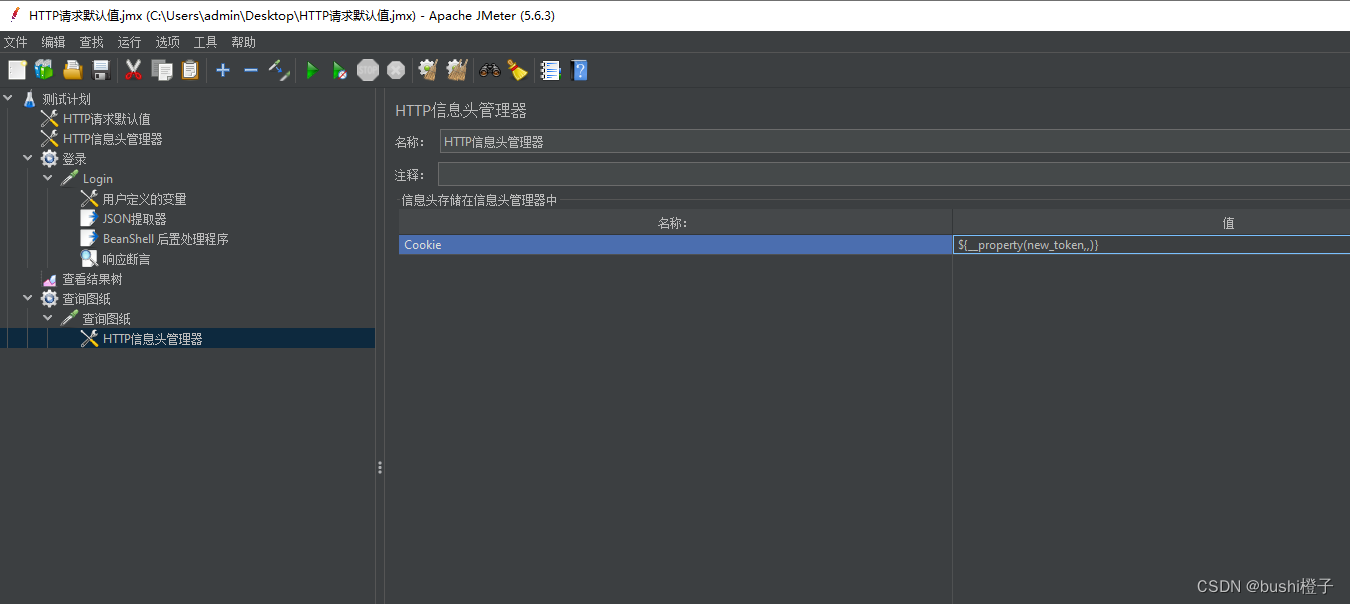1350x604 pixels.
Task: Clear all results with double broom icon
Action: click(x=457, y=70)
